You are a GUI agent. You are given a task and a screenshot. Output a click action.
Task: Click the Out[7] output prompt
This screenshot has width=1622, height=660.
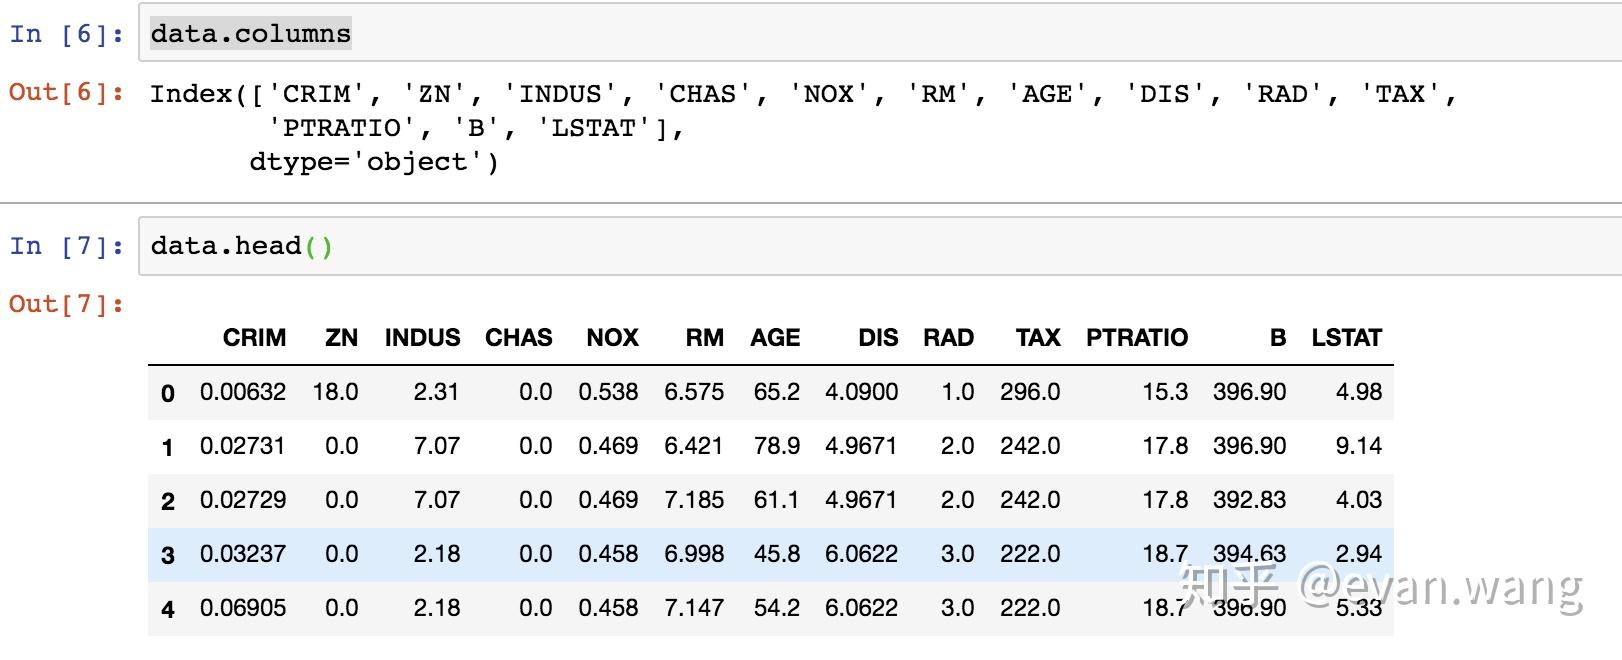click(67, 304)
